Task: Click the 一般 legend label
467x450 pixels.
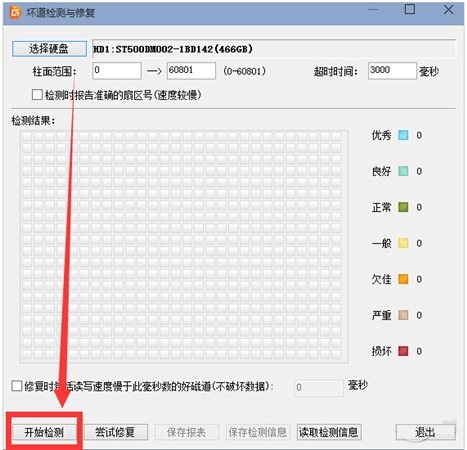Action: (381, 243)
